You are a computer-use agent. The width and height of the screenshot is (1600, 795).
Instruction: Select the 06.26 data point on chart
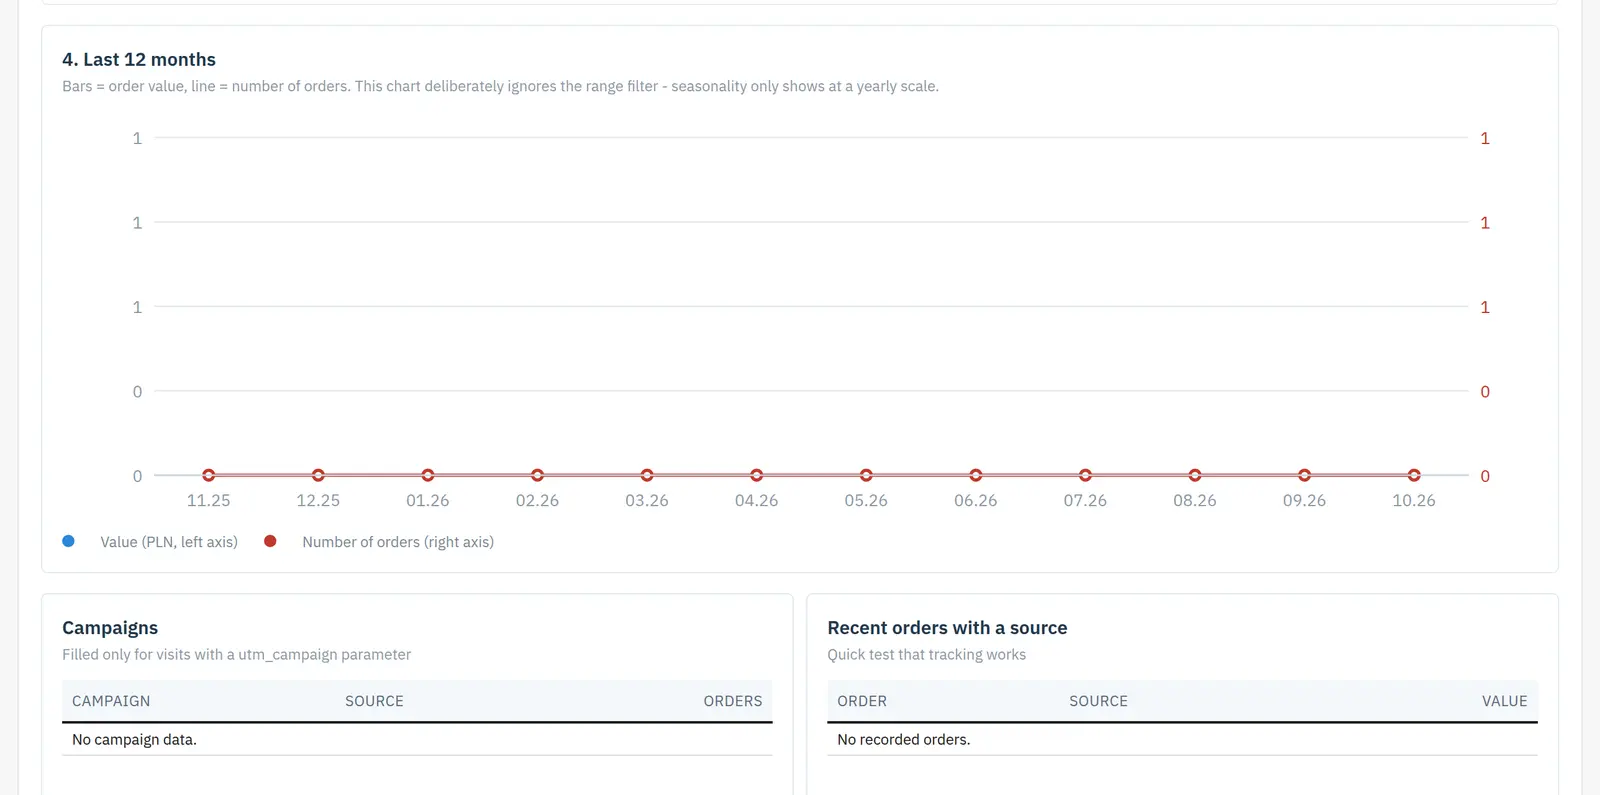976,475
